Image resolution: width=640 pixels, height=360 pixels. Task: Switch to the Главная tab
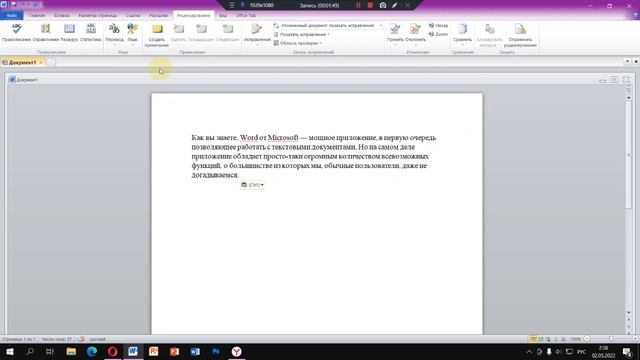tap(37, 16)
